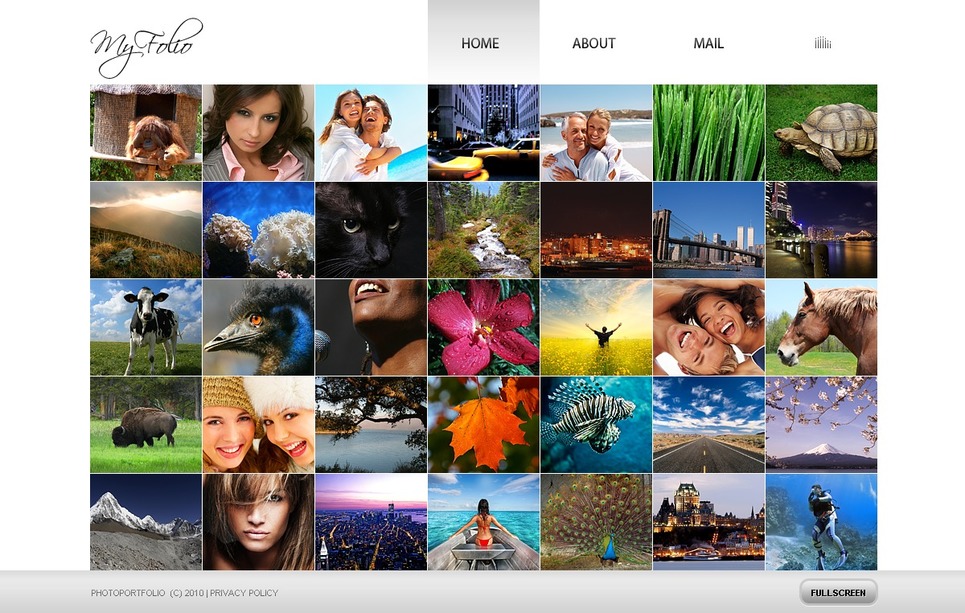Go to the ABOUT page

[594, 44]
